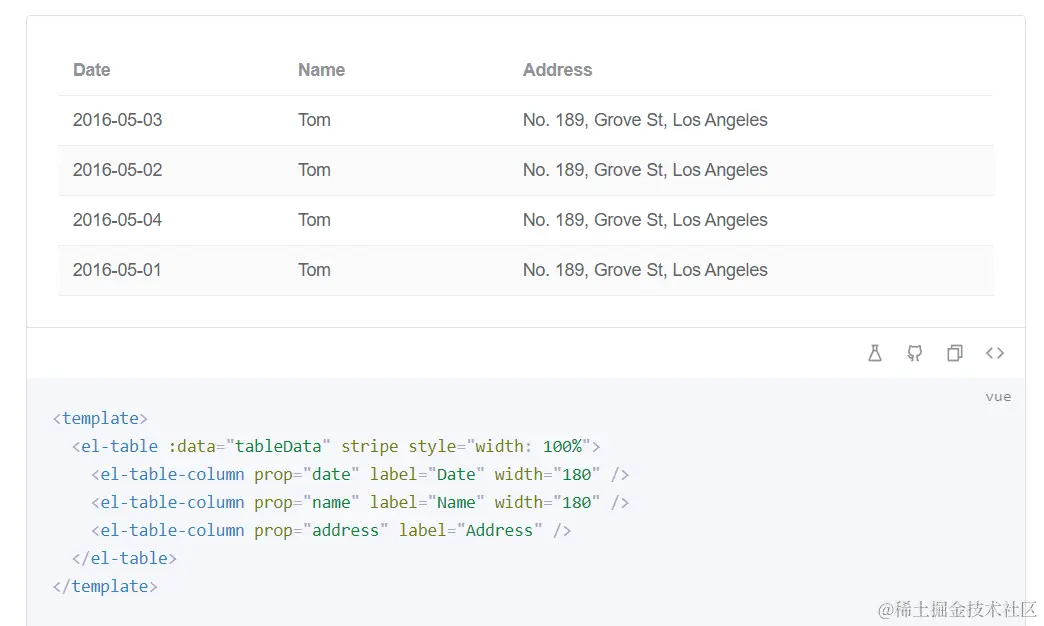The width and height of the screenshot is (1044, 626).
Task: Click Tom in the 2016-05-03 row
Action: pos(314,120)
